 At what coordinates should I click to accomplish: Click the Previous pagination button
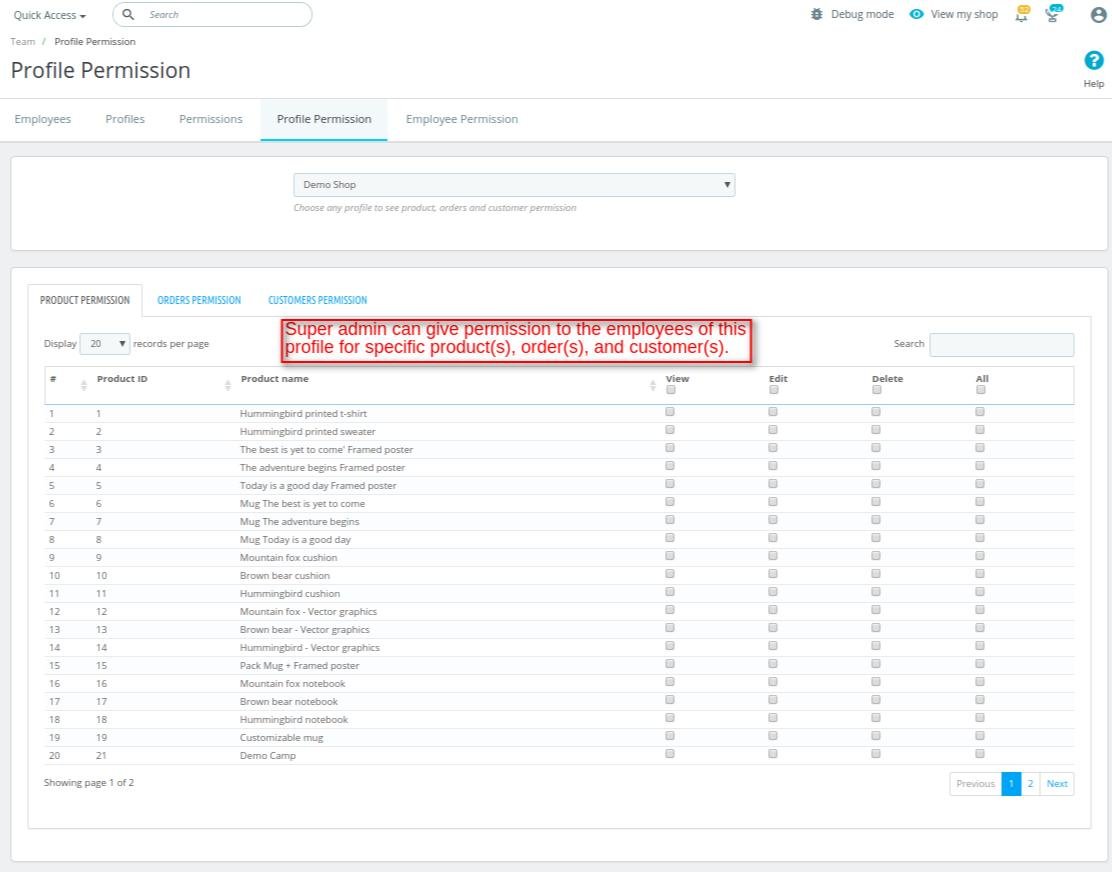coord(975,783)
